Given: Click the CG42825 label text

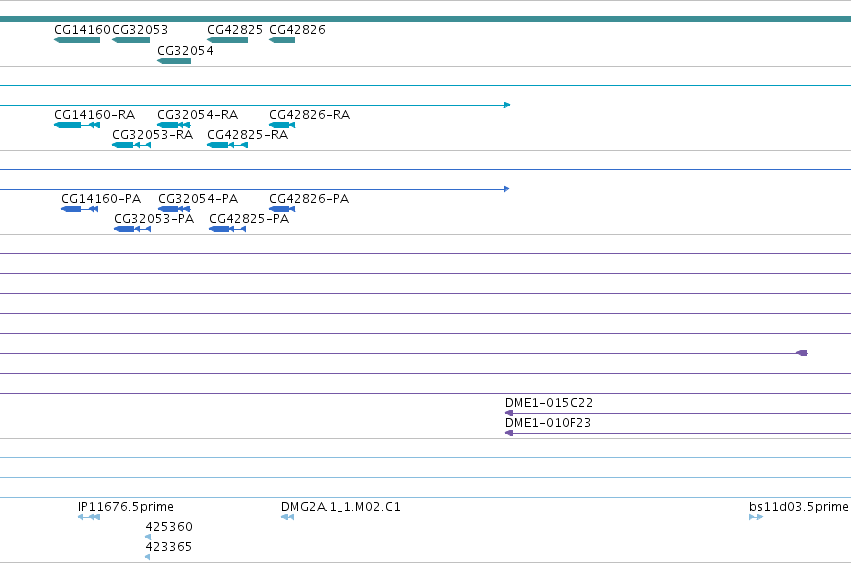Looking at the screenshot, I should point(235,30).
